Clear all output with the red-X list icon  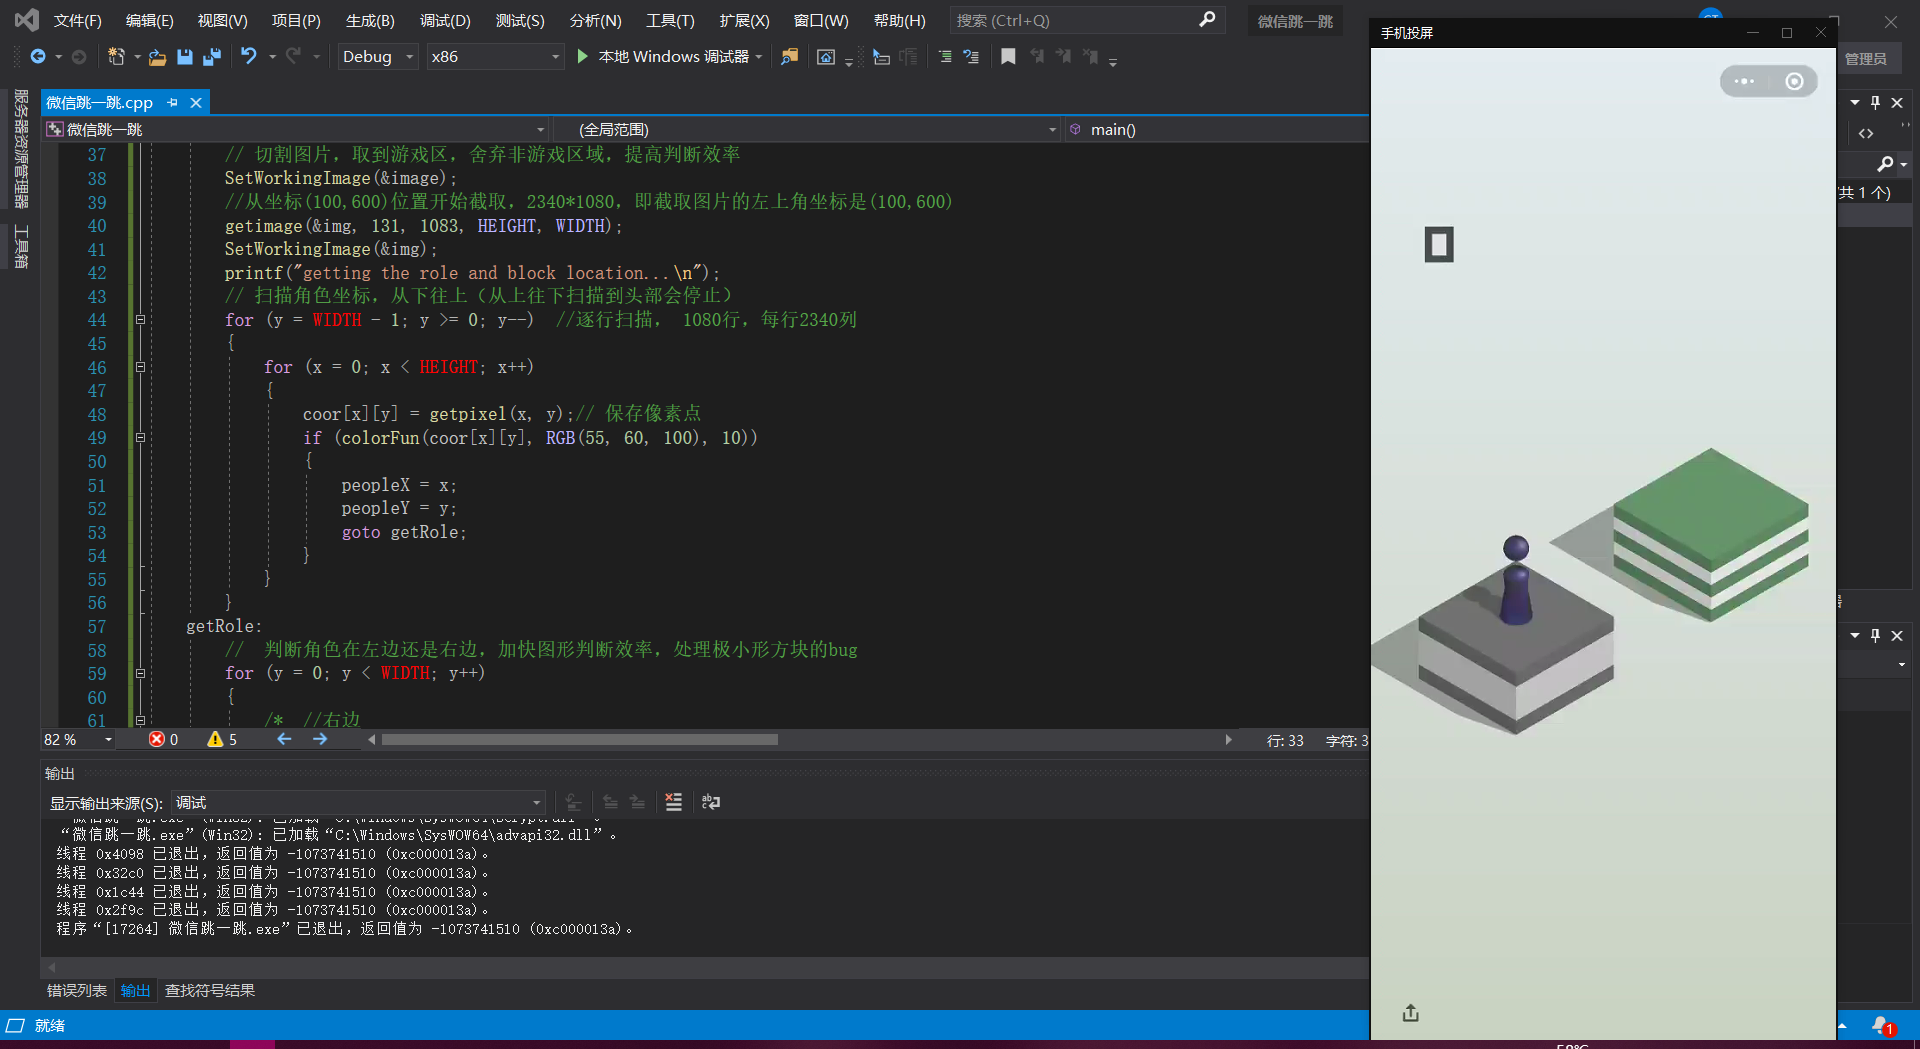pos(674,802)
